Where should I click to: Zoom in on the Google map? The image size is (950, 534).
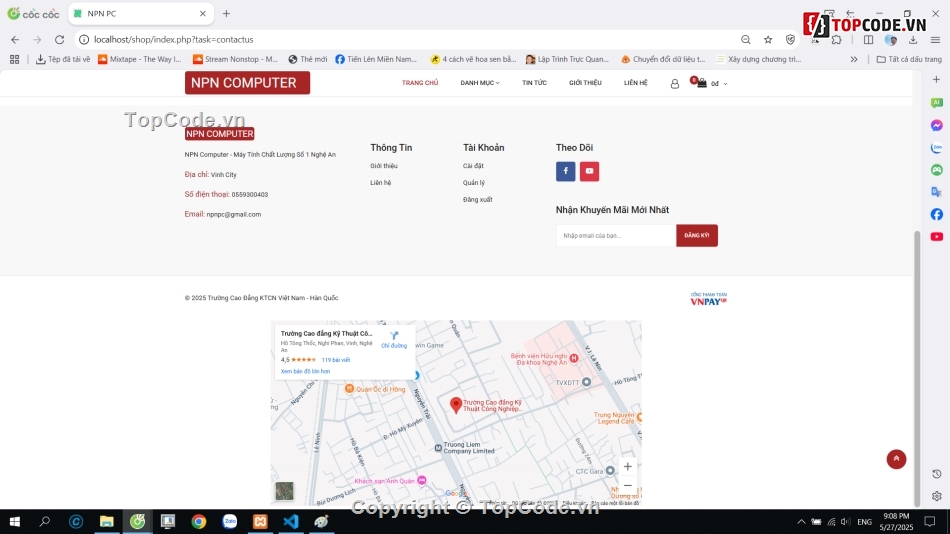628,466
